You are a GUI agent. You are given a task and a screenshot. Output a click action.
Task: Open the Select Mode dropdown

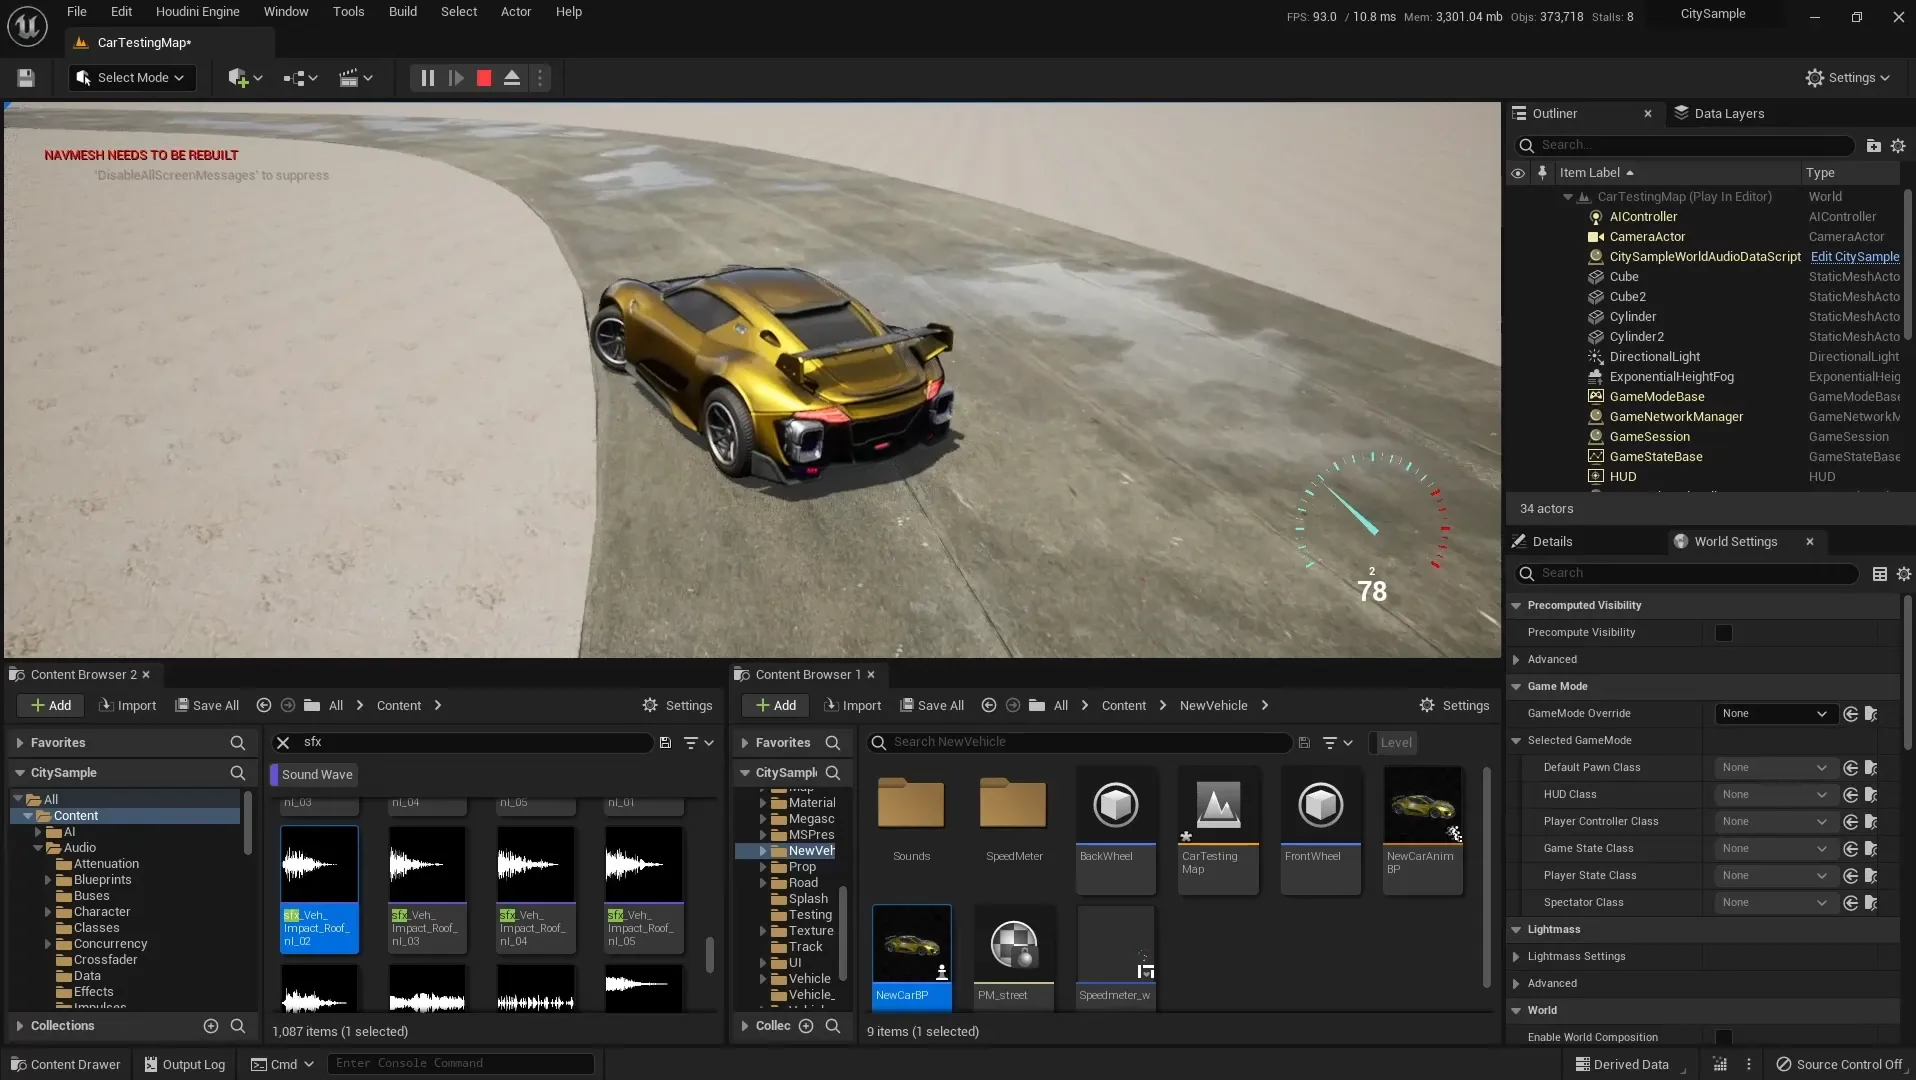[131, 77]
